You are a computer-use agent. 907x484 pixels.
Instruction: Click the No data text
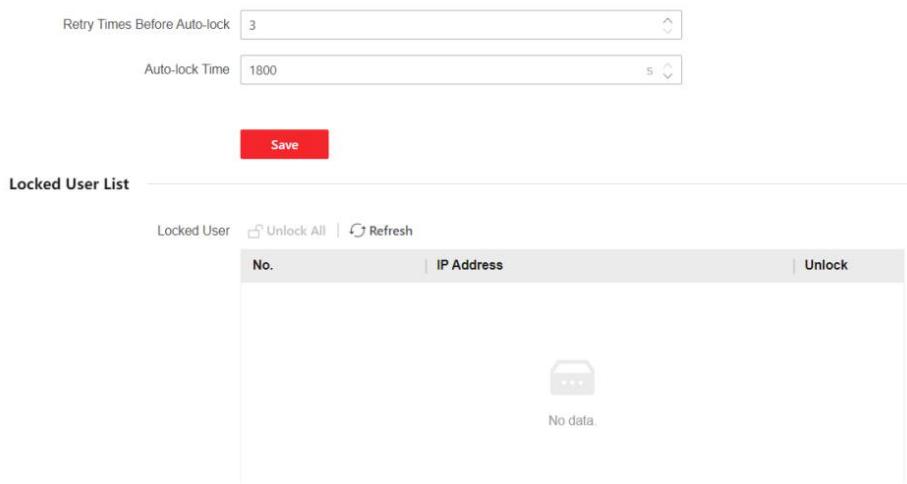[x=571, y=420]
